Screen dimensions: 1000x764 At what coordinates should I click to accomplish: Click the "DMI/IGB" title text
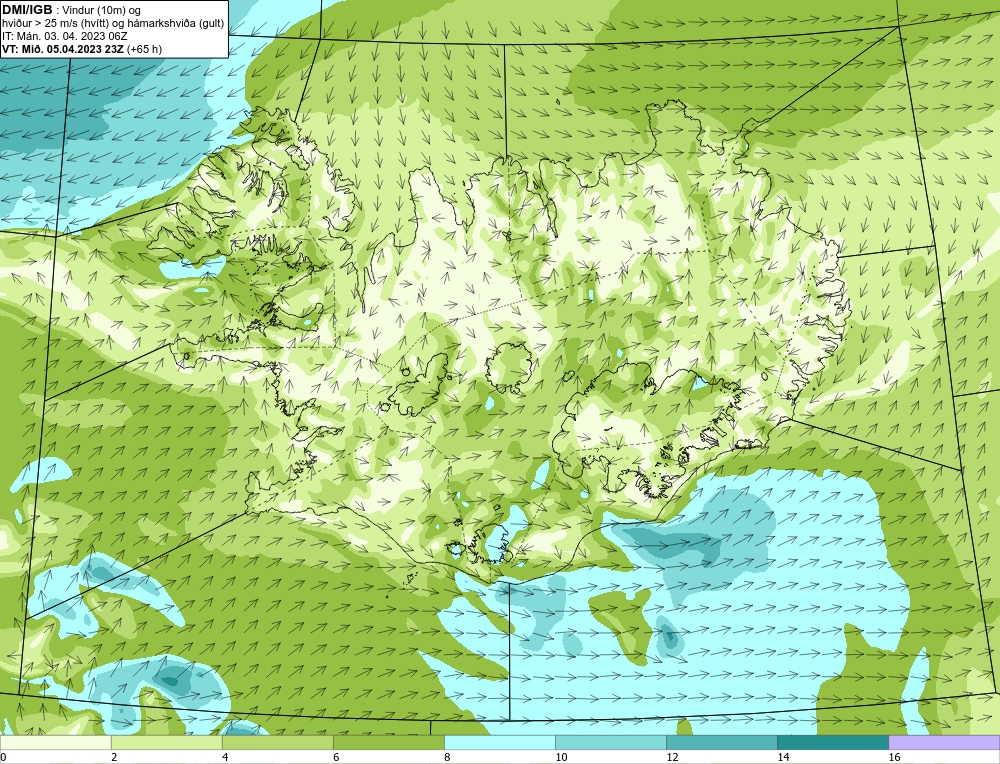[27, 9]
